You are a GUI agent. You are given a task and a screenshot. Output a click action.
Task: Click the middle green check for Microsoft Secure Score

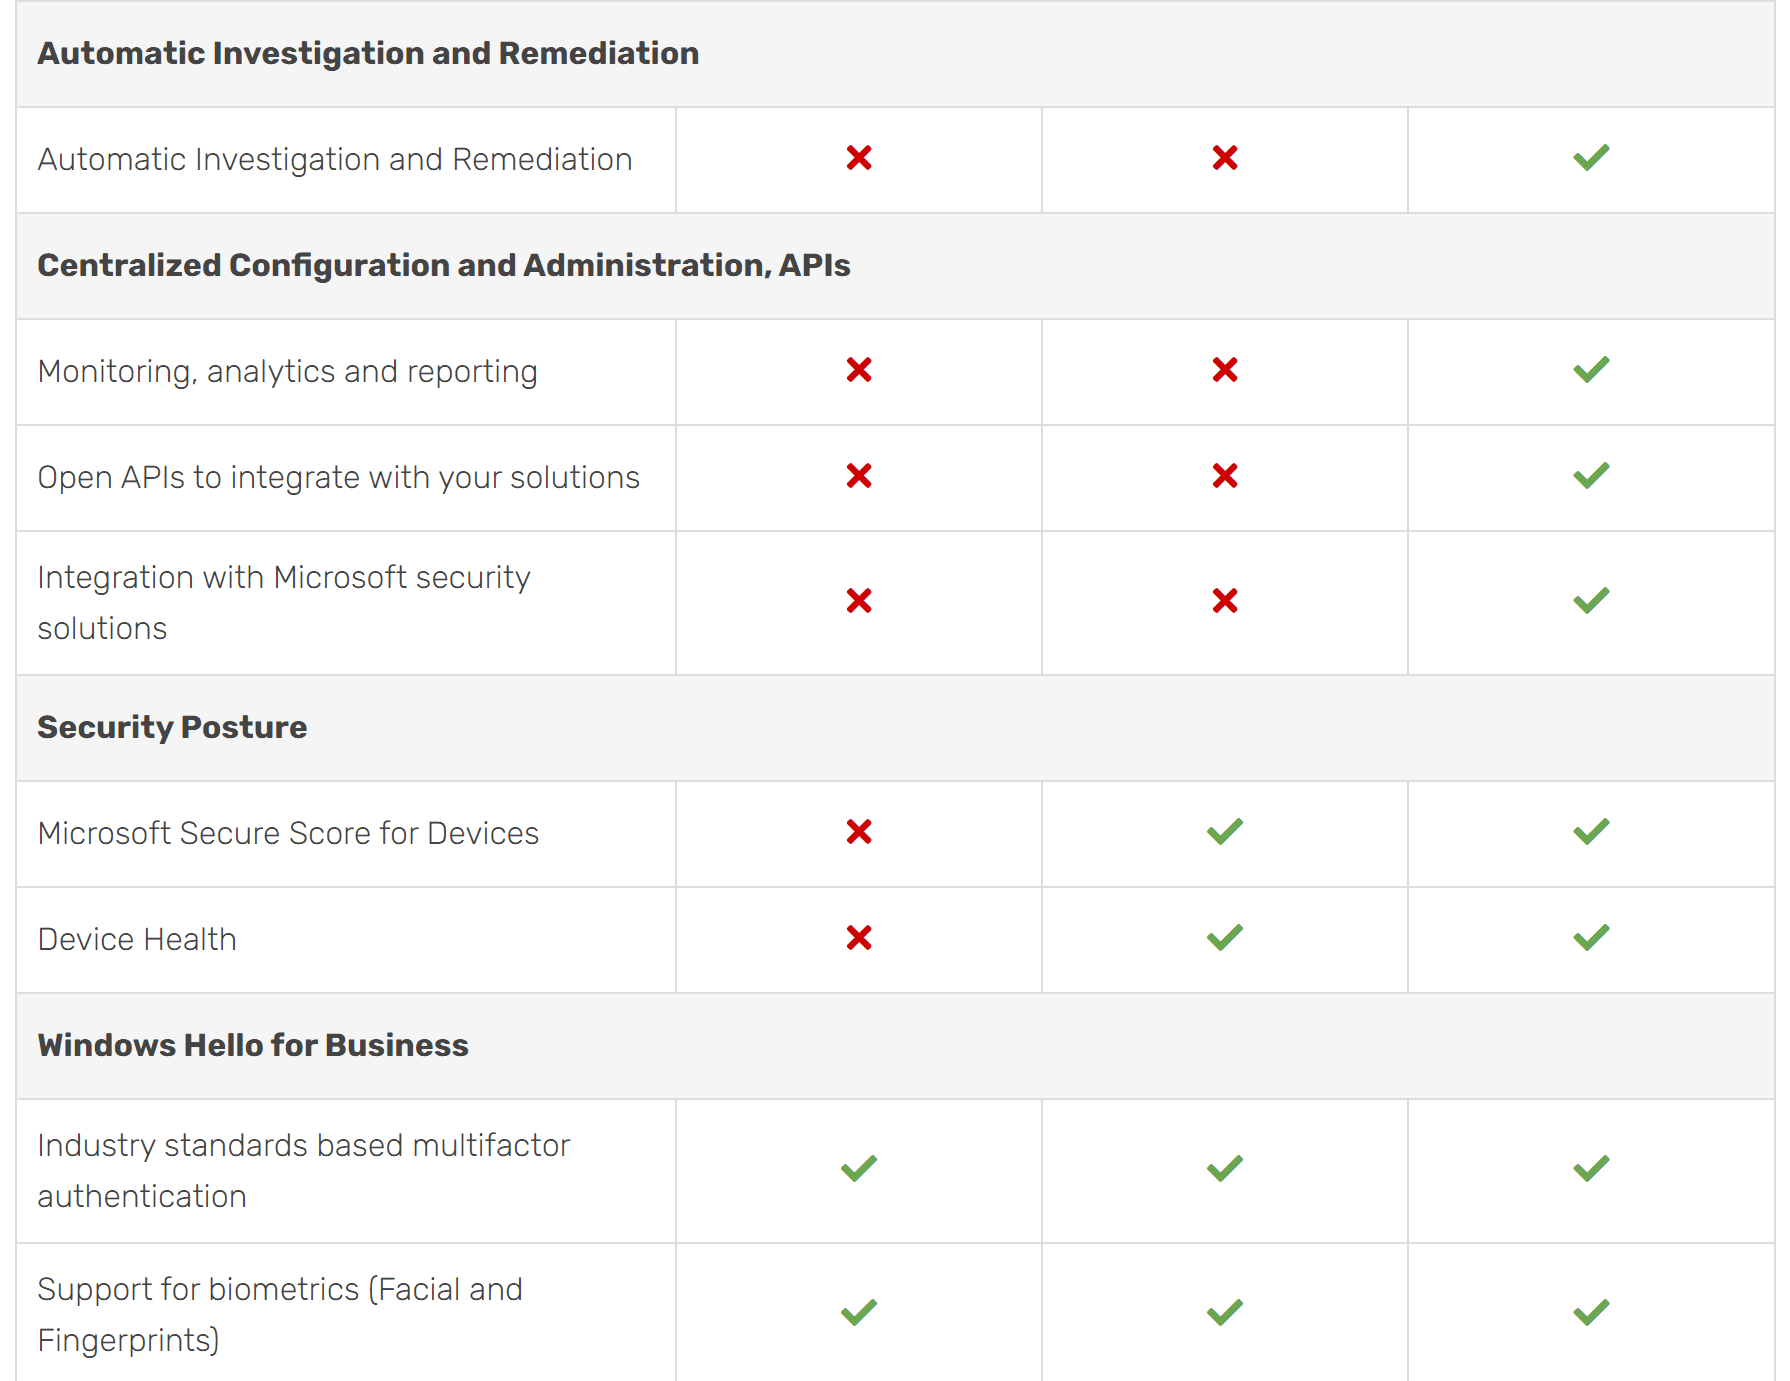[x=1225, y=832]
